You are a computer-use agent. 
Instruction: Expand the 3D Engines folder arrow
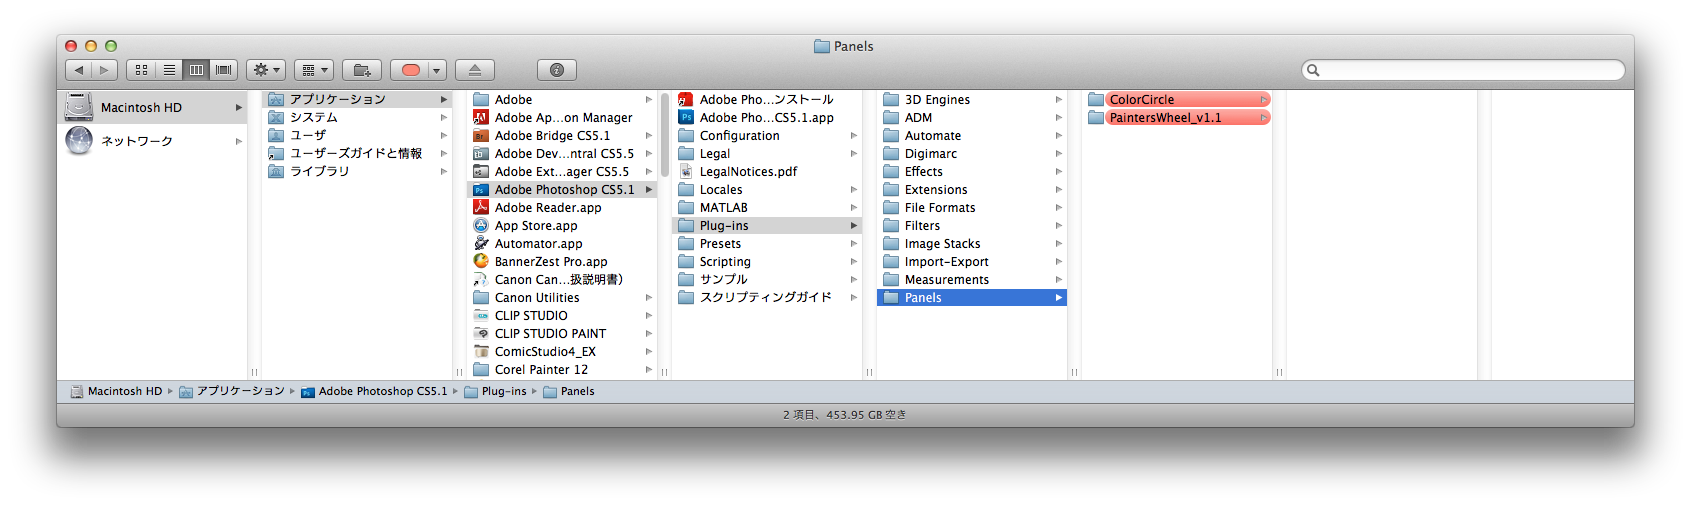tap(1058, 99)
